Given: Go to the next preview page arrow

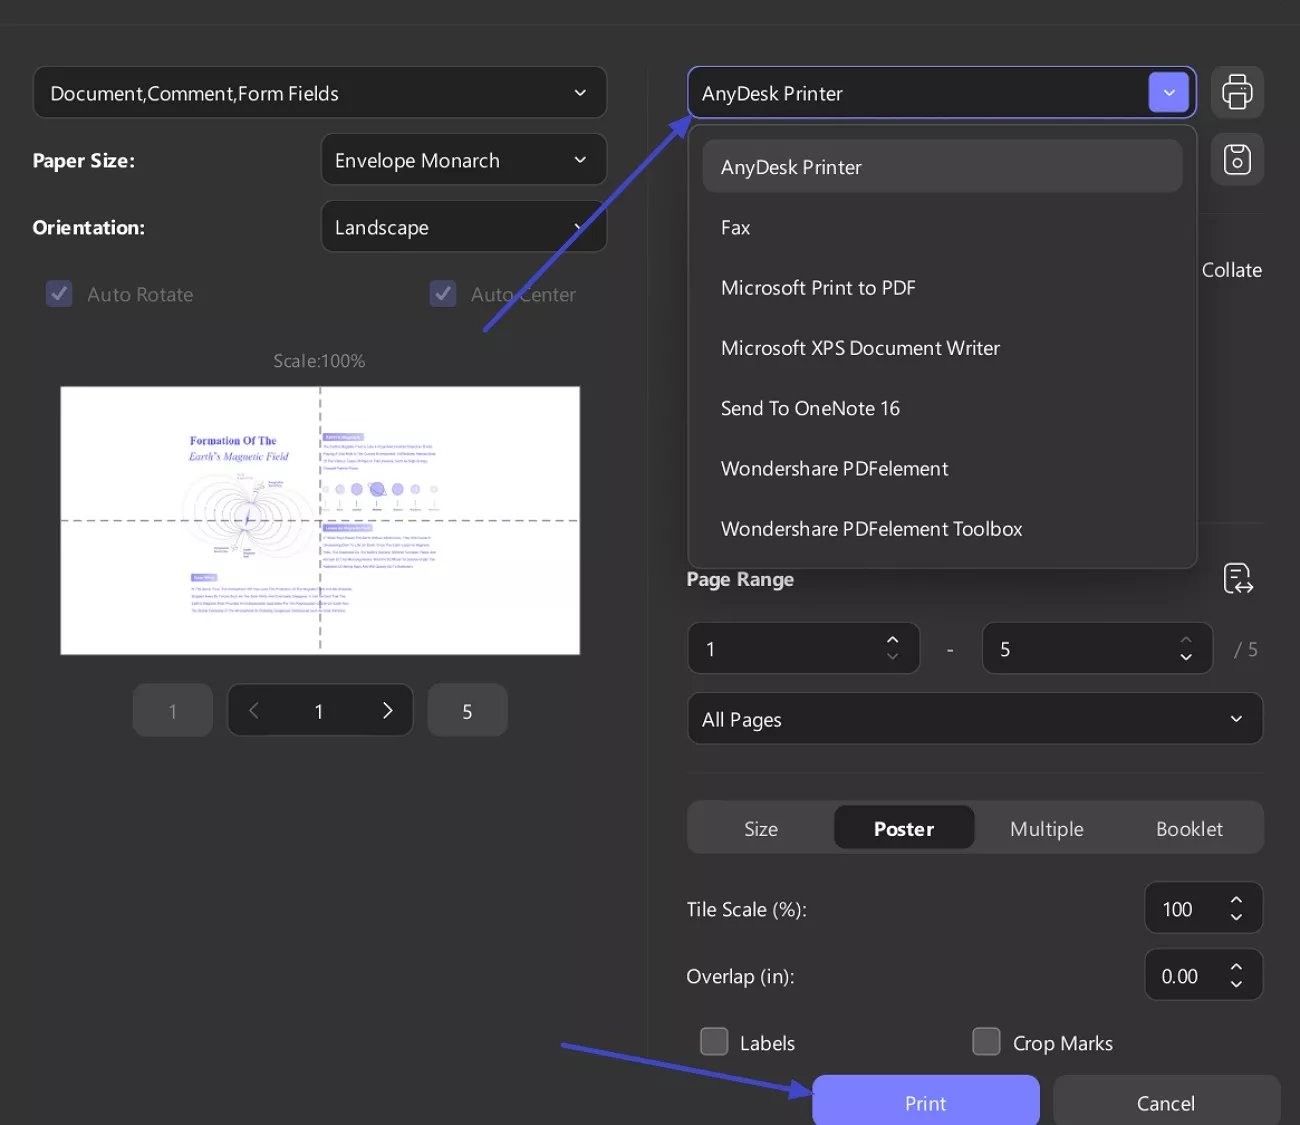Looking at the screenshot, I should click(387, 710).
